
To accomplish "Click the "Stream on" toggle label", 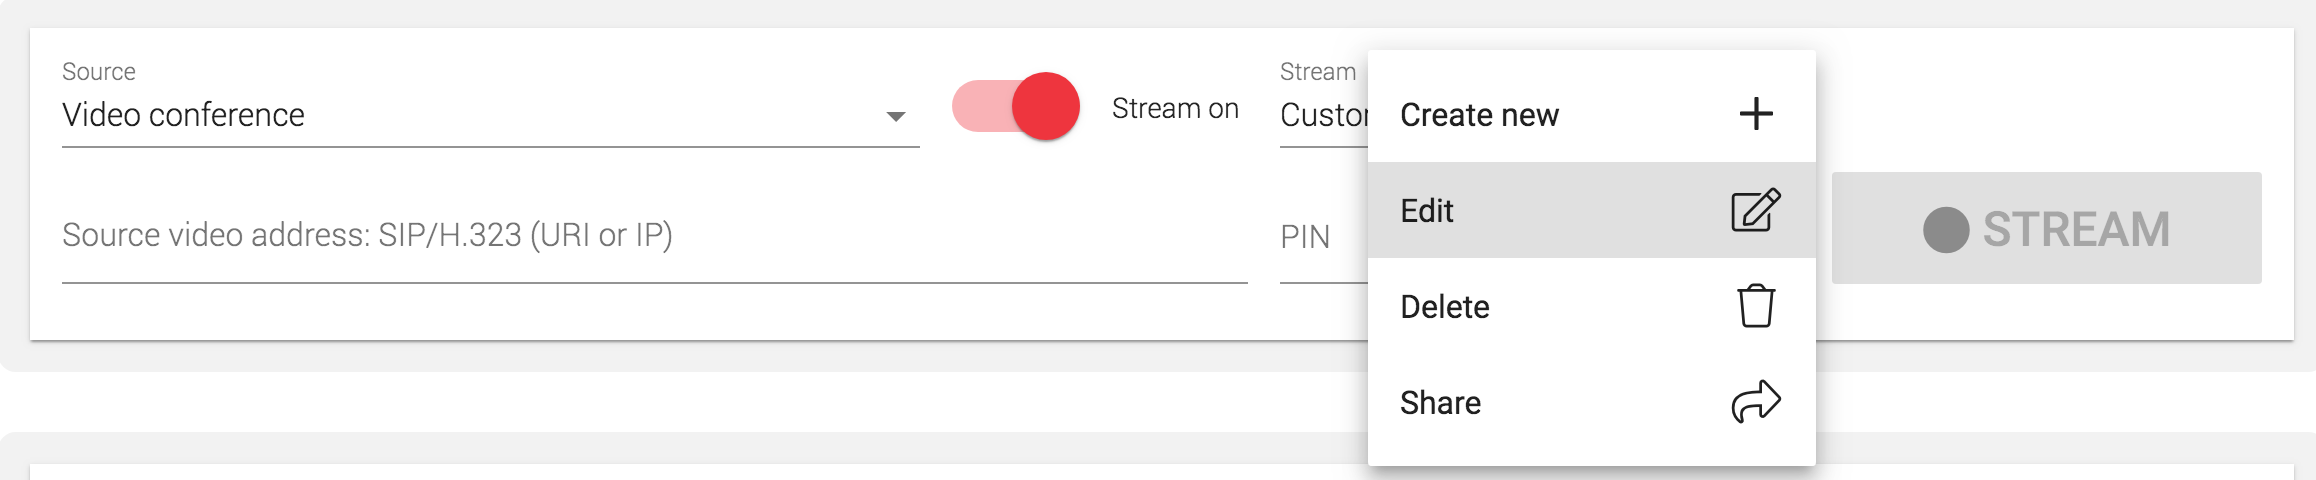I will [1175, 108].
